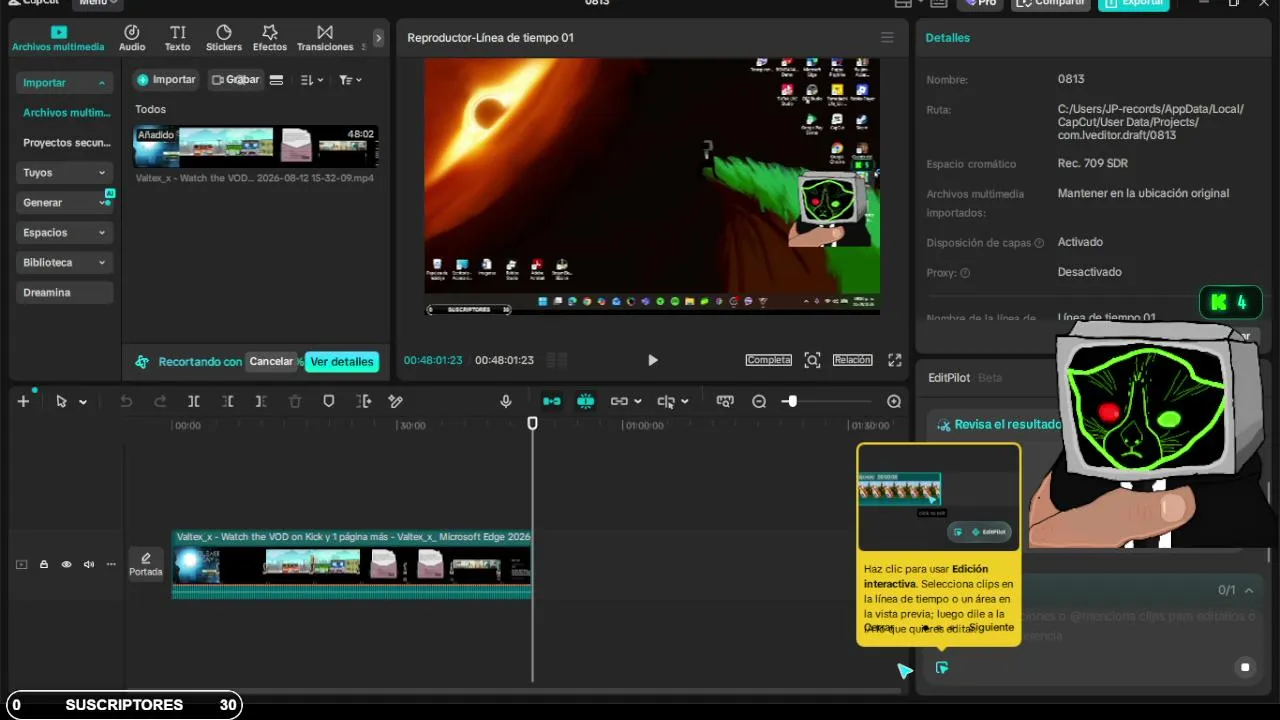Screen dimensions: 1280x720
Task: Hide the main video track
Action: [66, 565]
